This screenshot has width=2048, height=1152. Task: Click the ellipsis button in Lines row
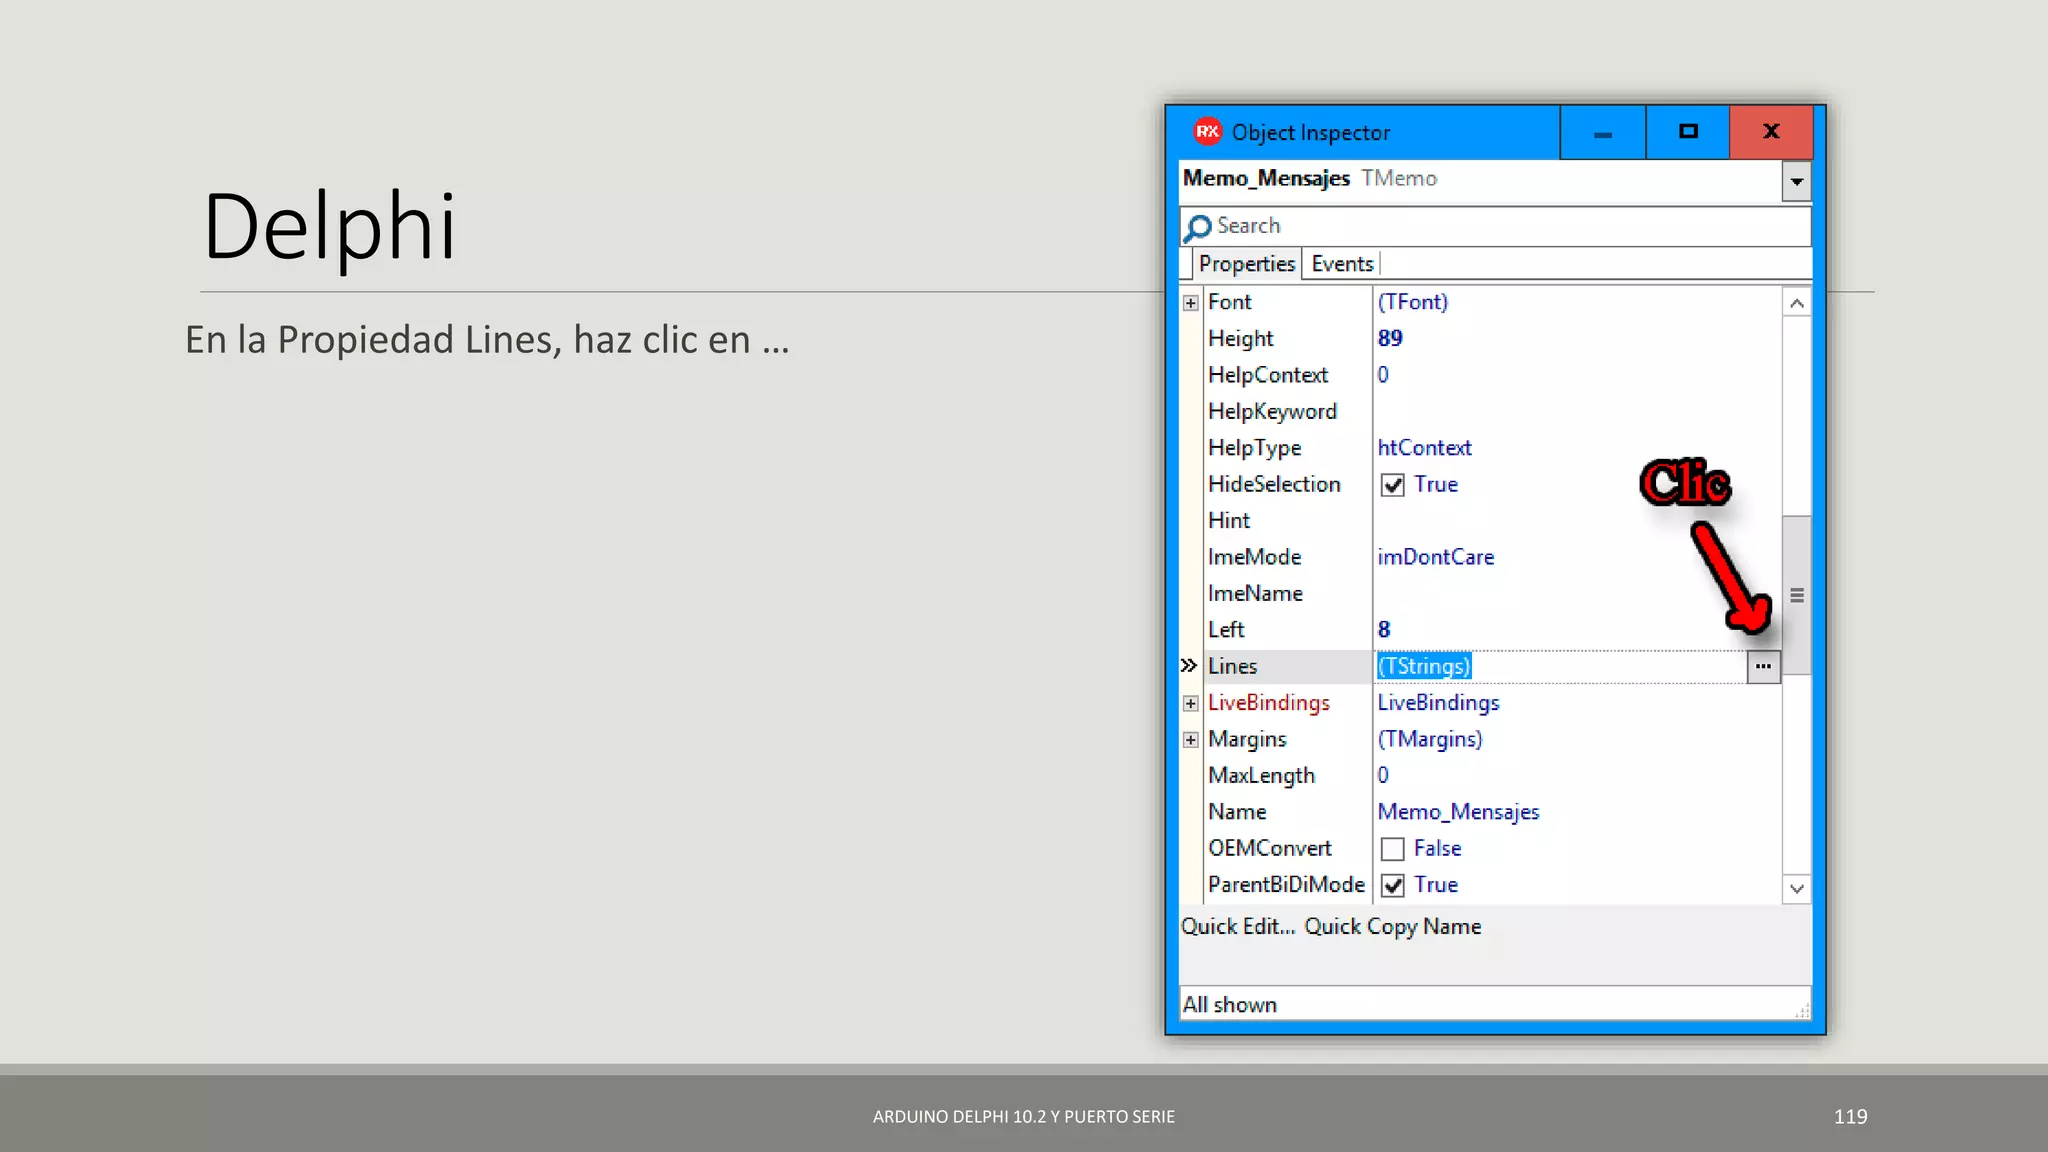point(1763,666)
